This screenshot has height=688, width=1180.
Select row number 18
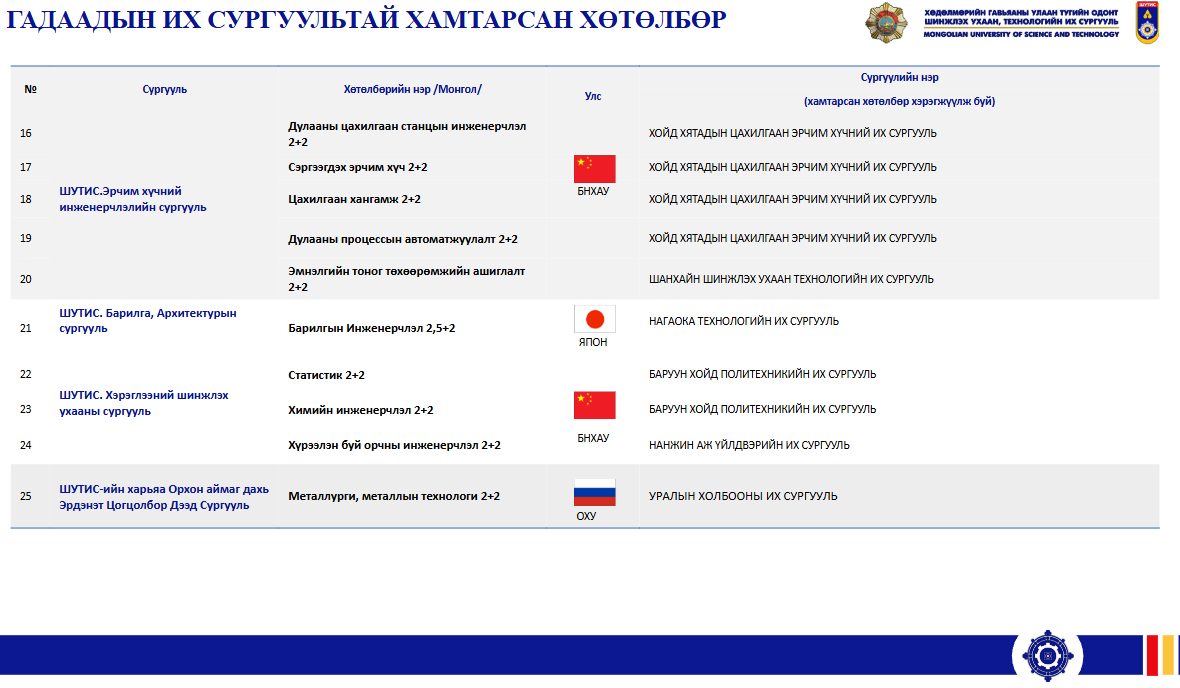[26, 199]
